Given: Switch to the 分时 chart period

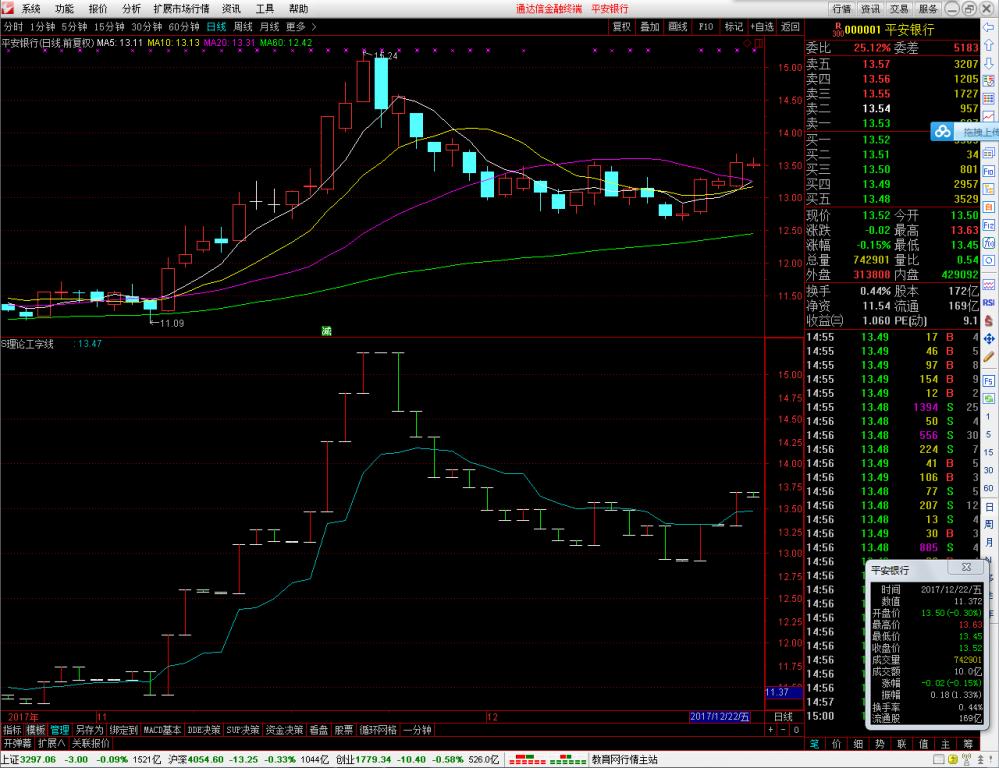Looking at the screenshot, I should point(13,27).
